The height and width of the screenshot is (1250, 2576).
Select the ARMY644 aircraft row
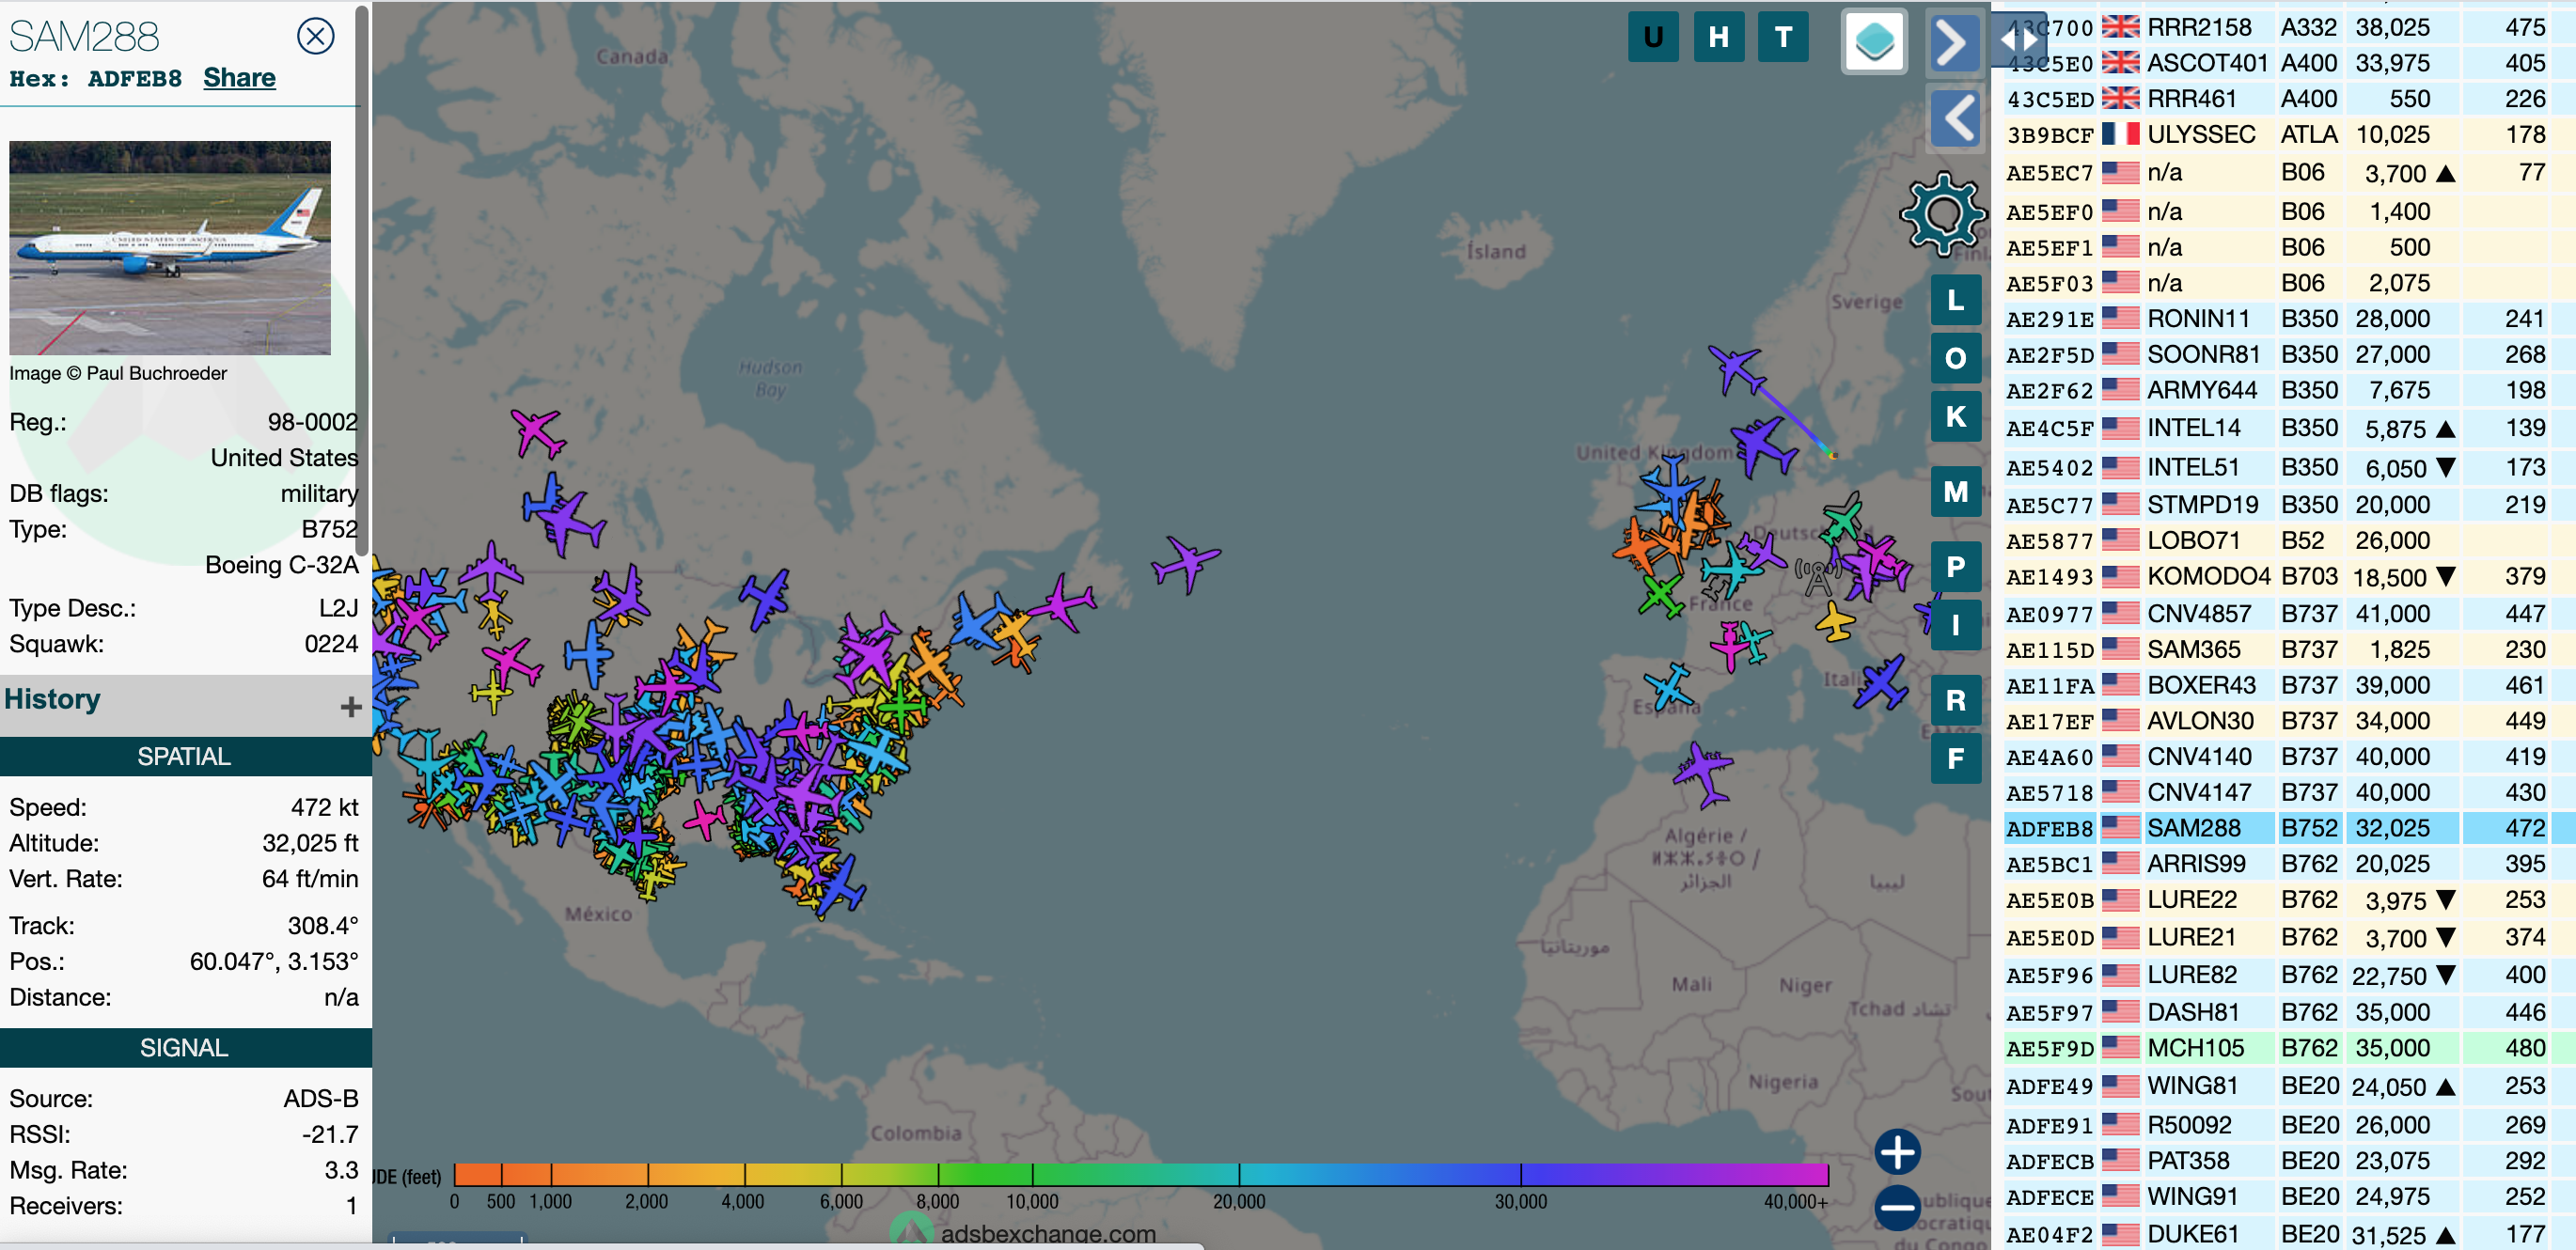coord(2288,390)
